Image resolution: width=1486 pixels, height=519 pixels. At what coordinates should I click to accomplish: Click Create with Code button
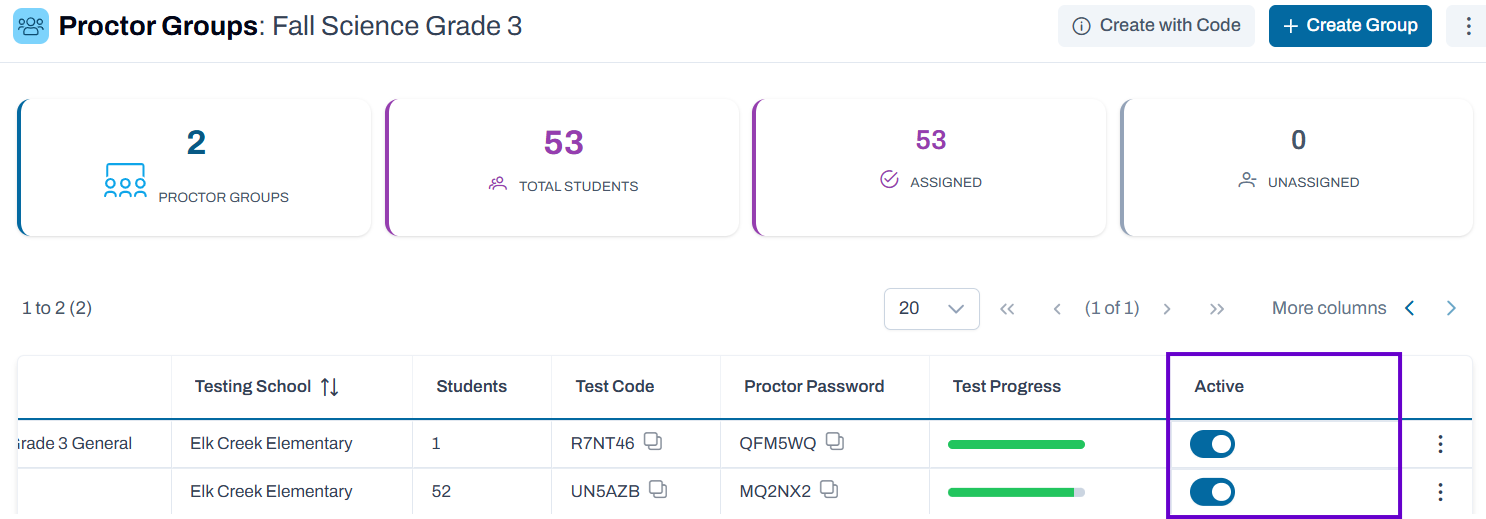(1156, 26)
